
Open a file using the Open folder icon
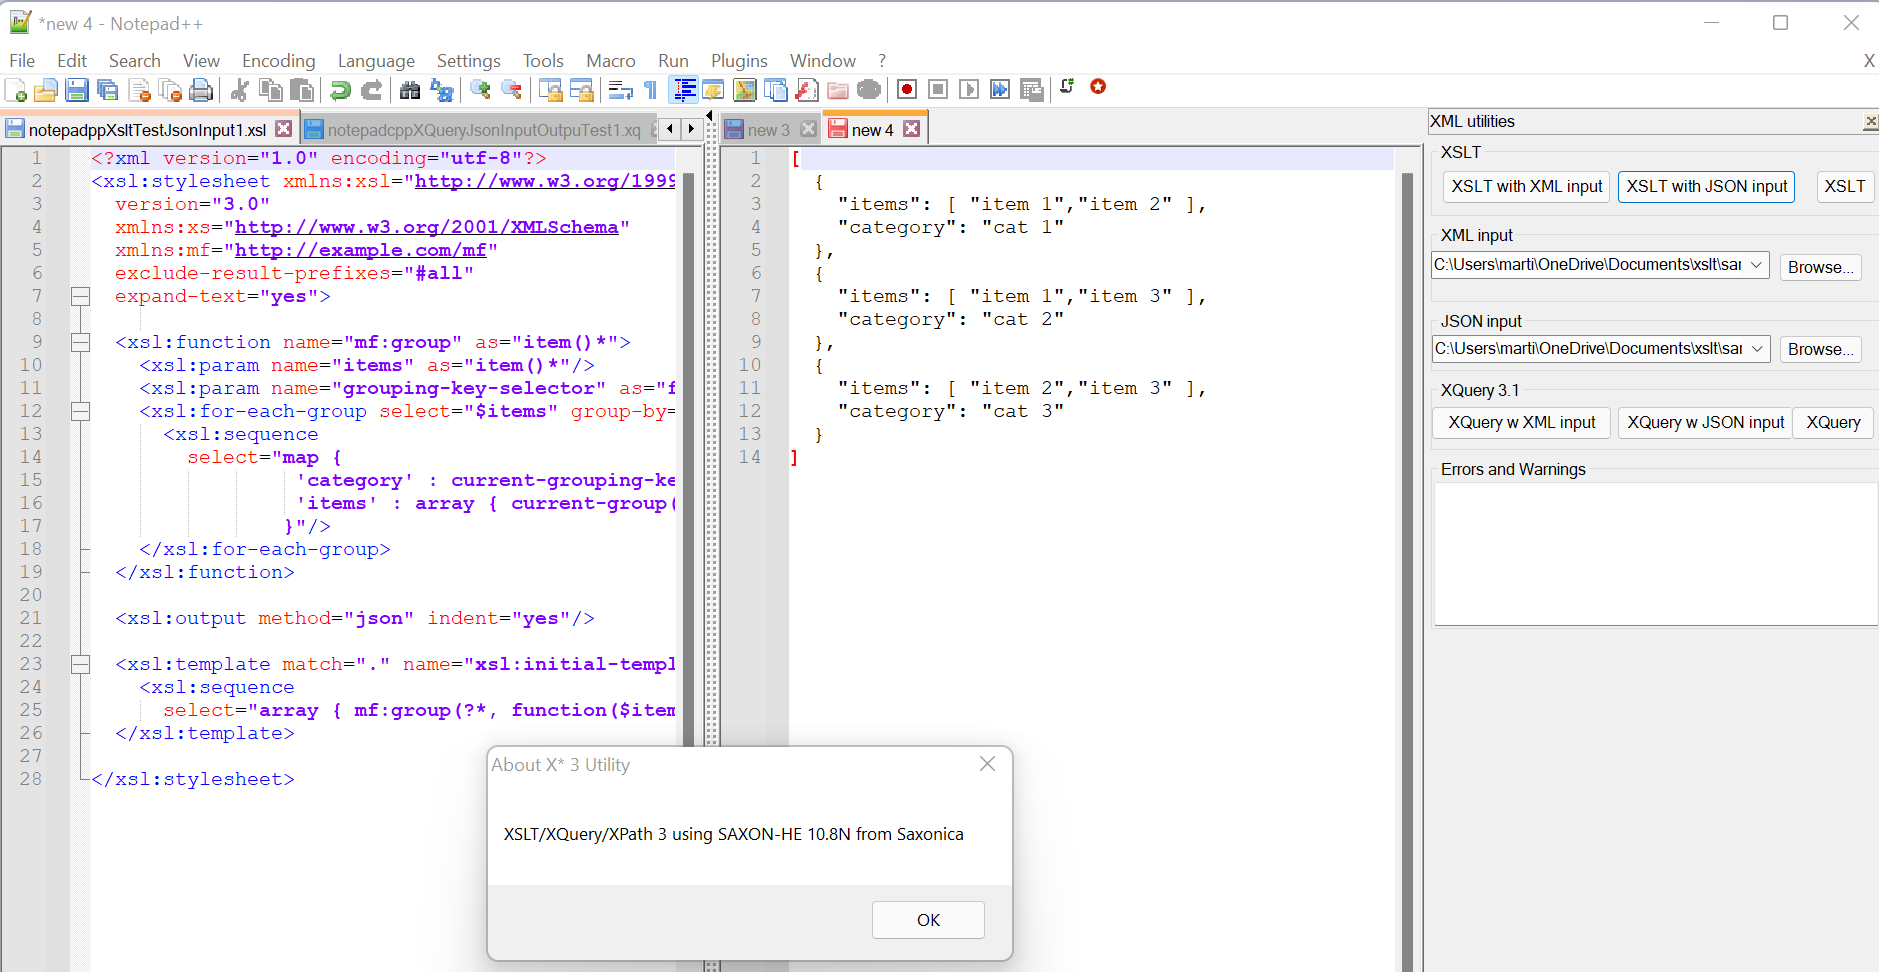click(x=46, y=90)
